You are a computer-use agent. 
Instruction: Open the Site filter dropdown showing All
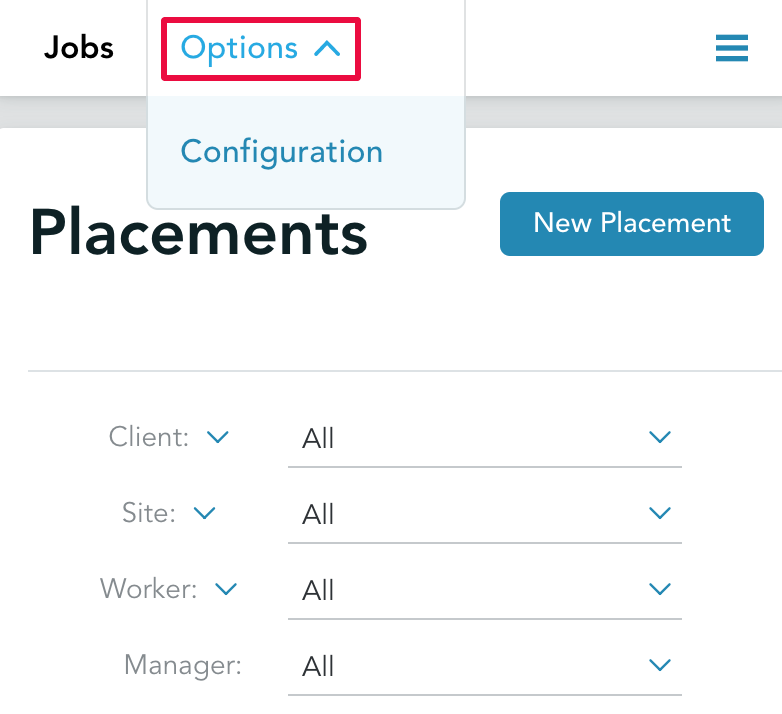(x=485, y=514)
